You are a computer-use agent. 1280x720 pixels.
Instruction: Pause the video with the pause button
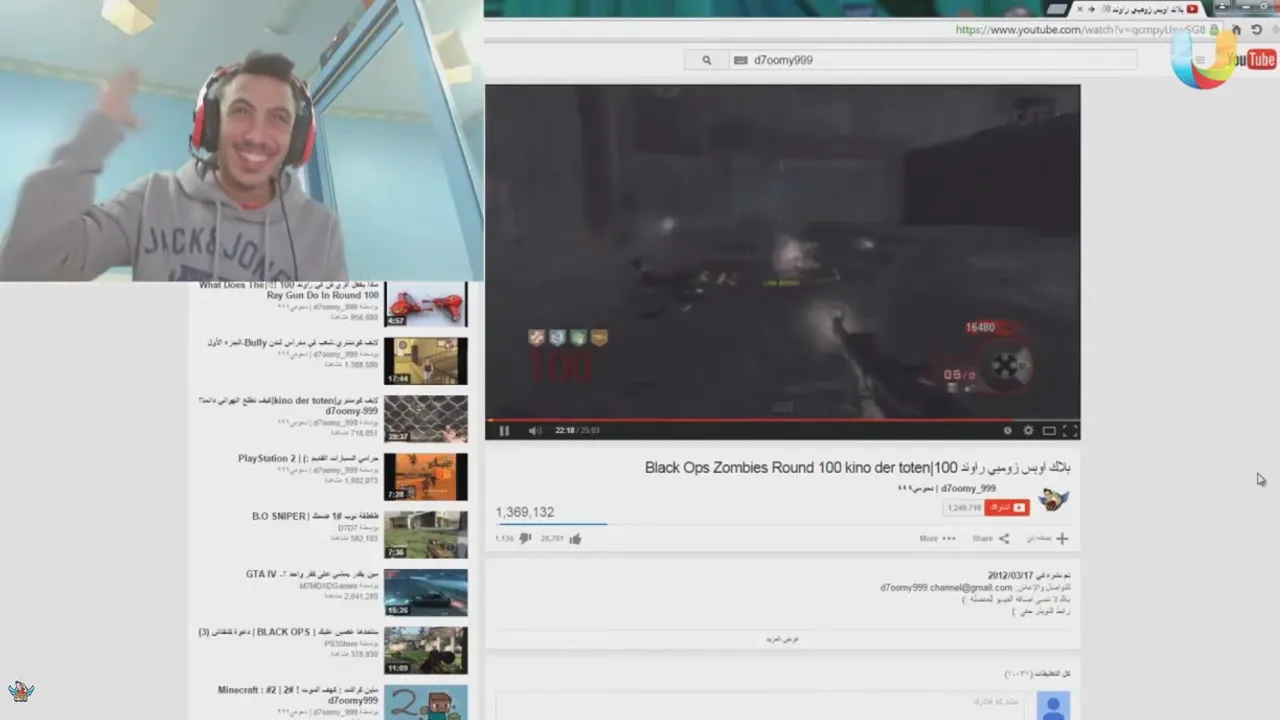click(504, 431)
